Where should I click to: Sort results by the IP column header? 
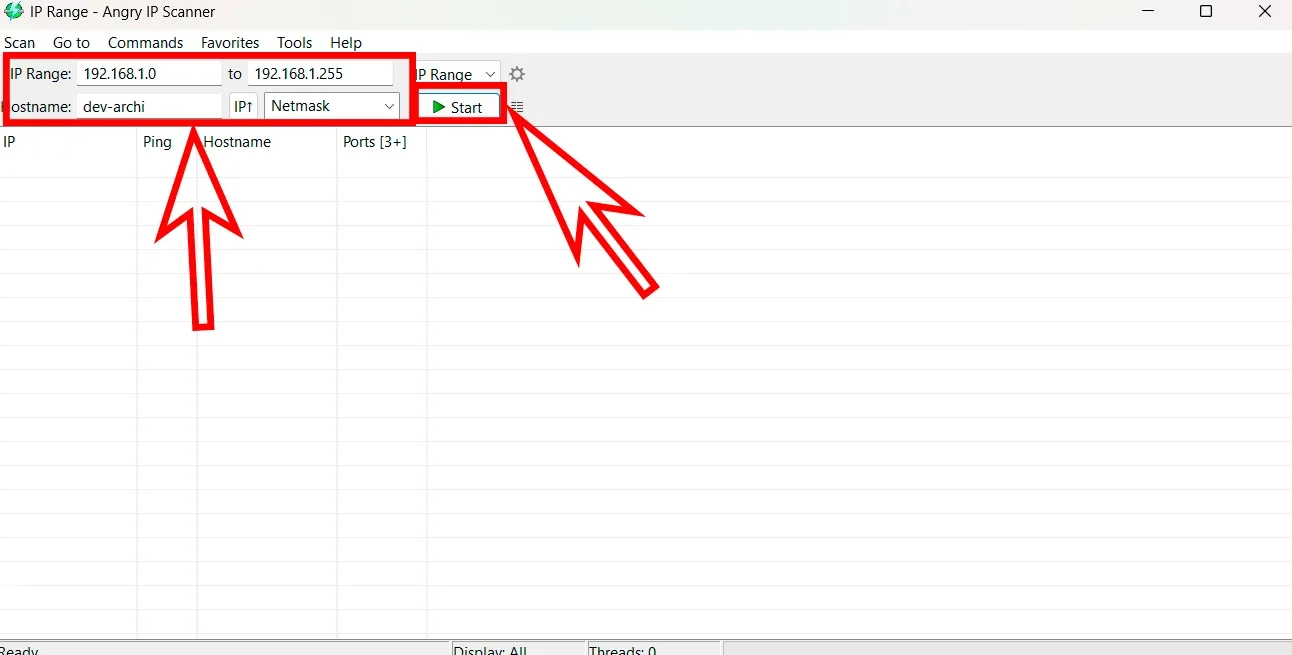[x=10, y=142]
